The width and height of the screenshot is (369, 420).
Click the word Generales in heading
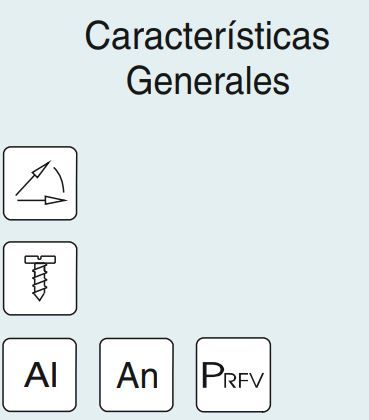(208, 80)
